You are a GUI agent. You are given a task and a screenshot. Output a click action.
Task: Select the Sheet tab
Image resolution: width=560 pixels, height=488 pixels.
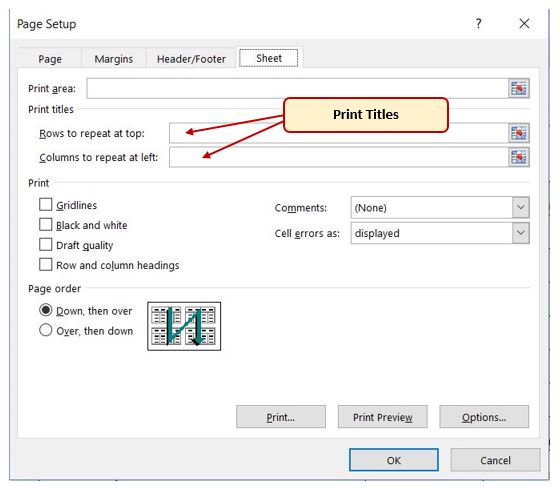269,58
